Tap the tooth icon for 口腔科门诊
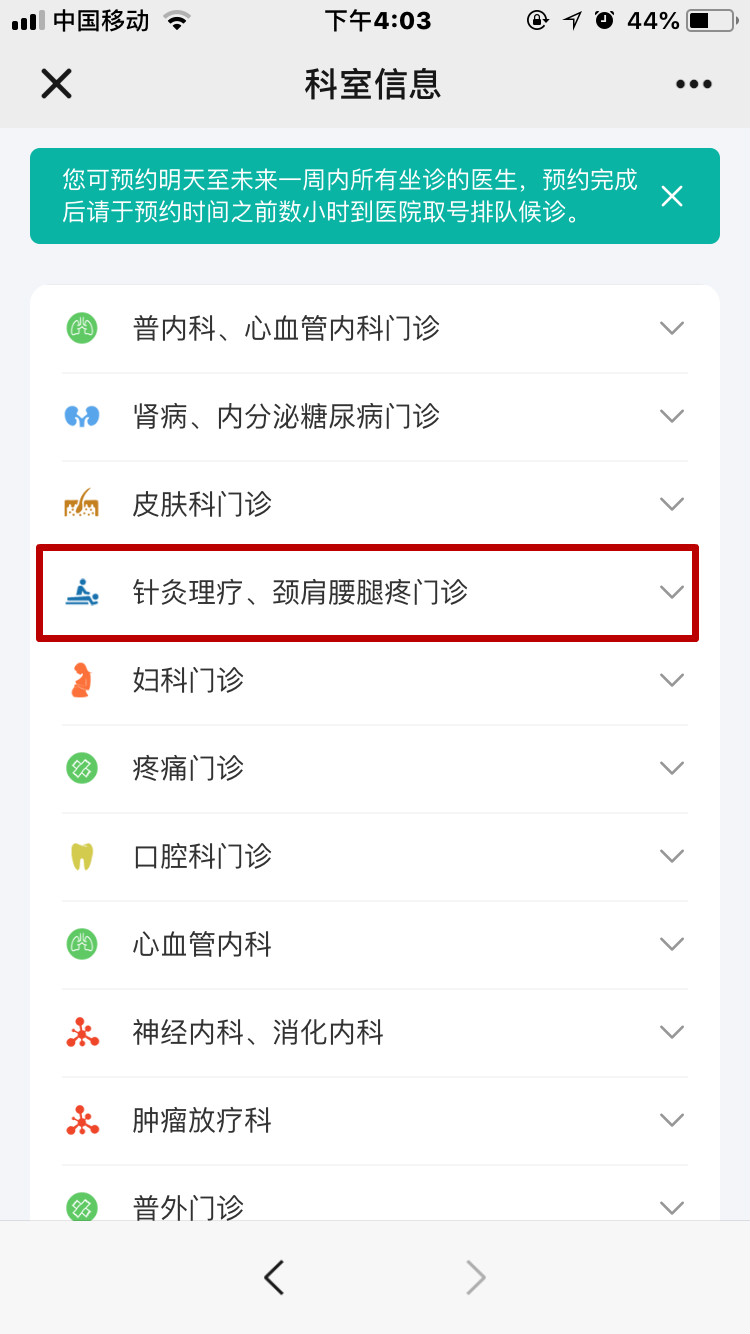 [82, 856]
